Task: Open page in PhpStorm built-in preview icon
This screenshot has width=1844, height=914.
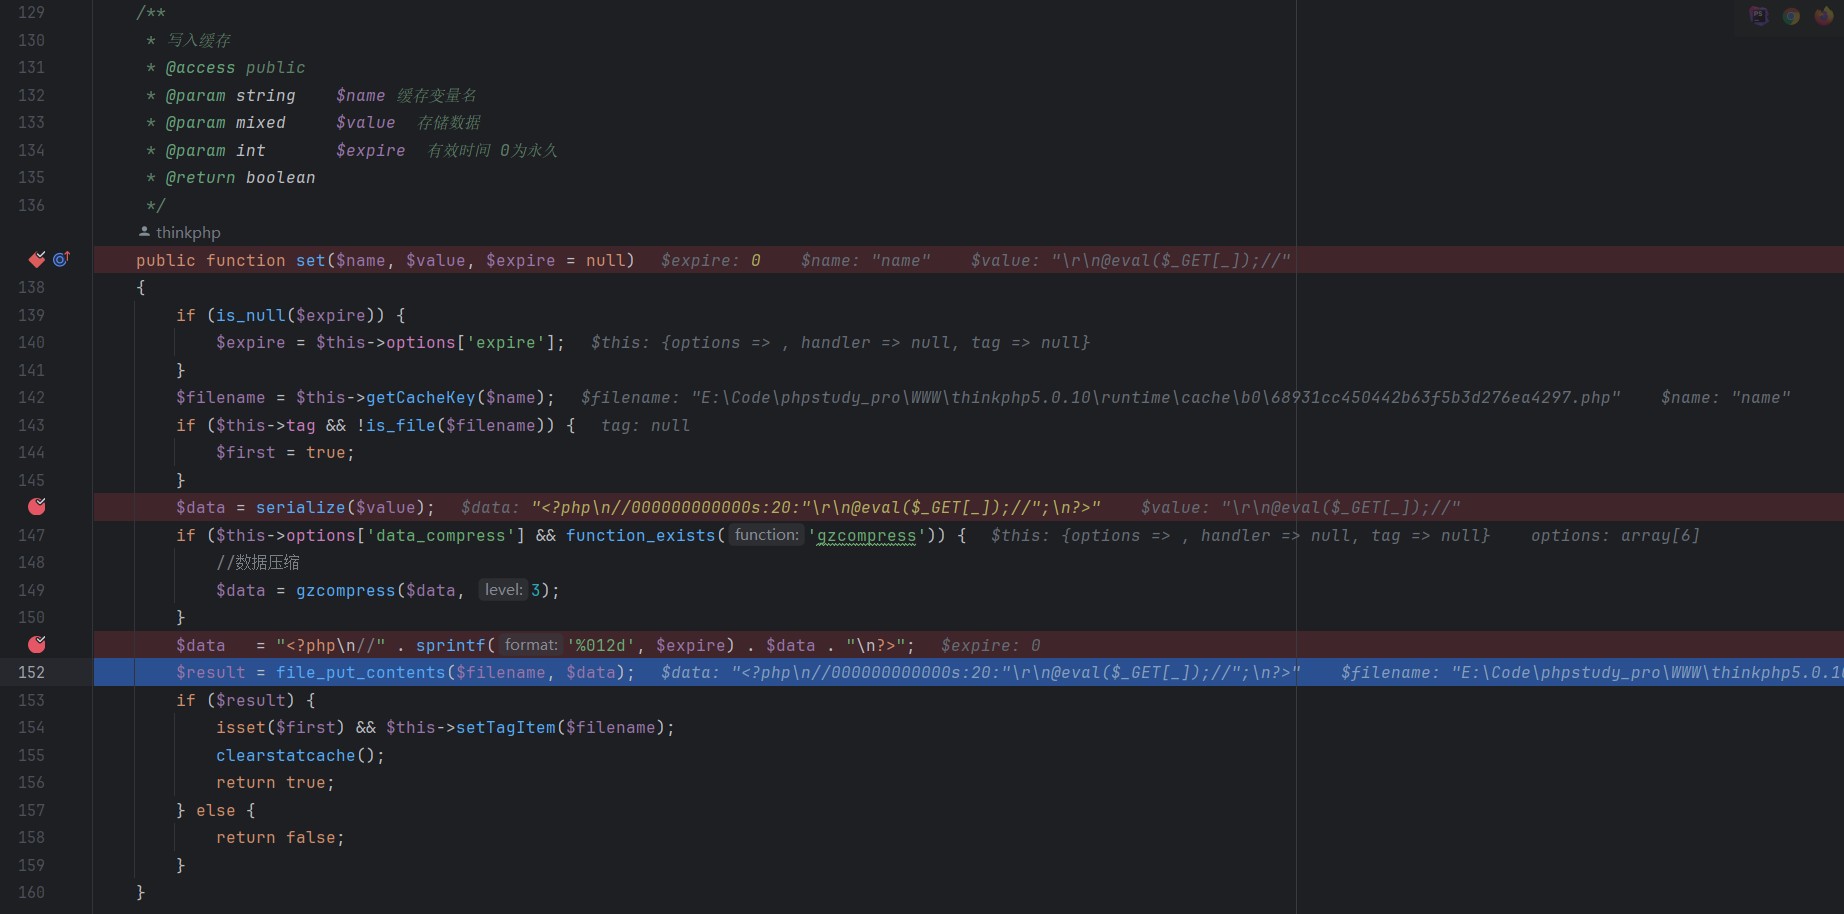Action: (1759, 16)
